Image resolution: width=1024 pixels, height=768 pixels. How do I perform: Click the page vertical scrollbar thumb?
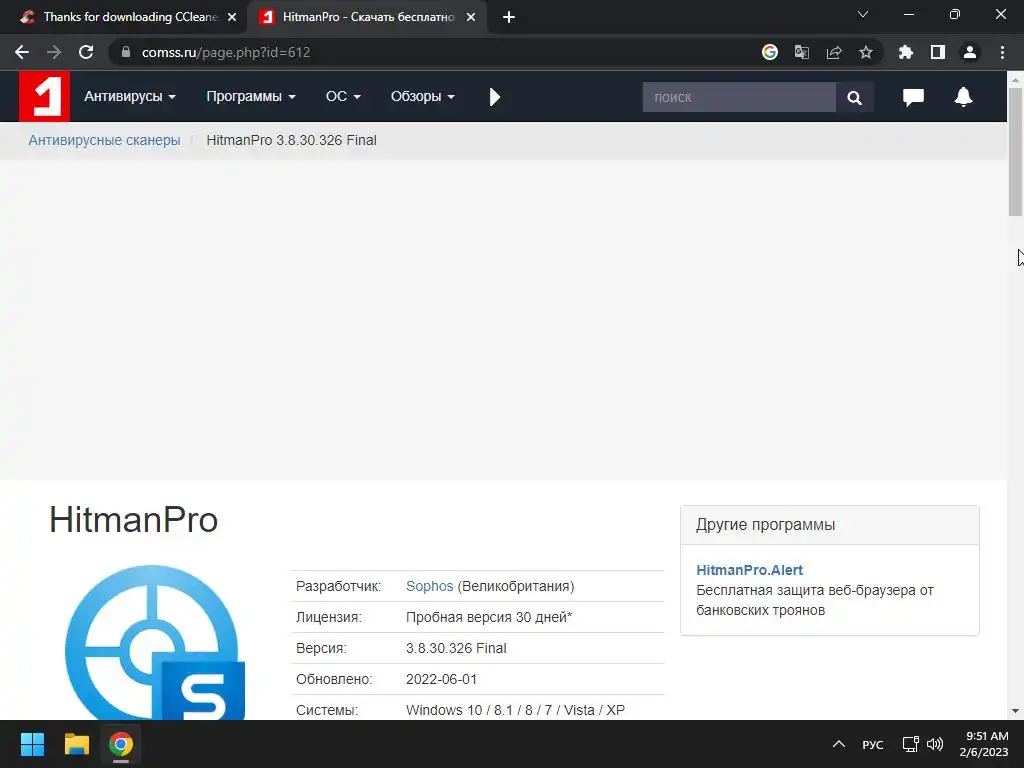pos(1015,151)
